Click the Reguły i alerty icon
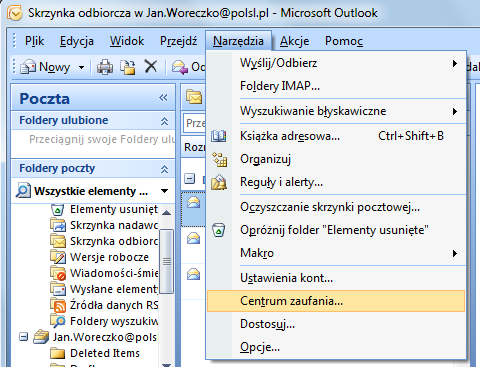 tap(219, 182)
